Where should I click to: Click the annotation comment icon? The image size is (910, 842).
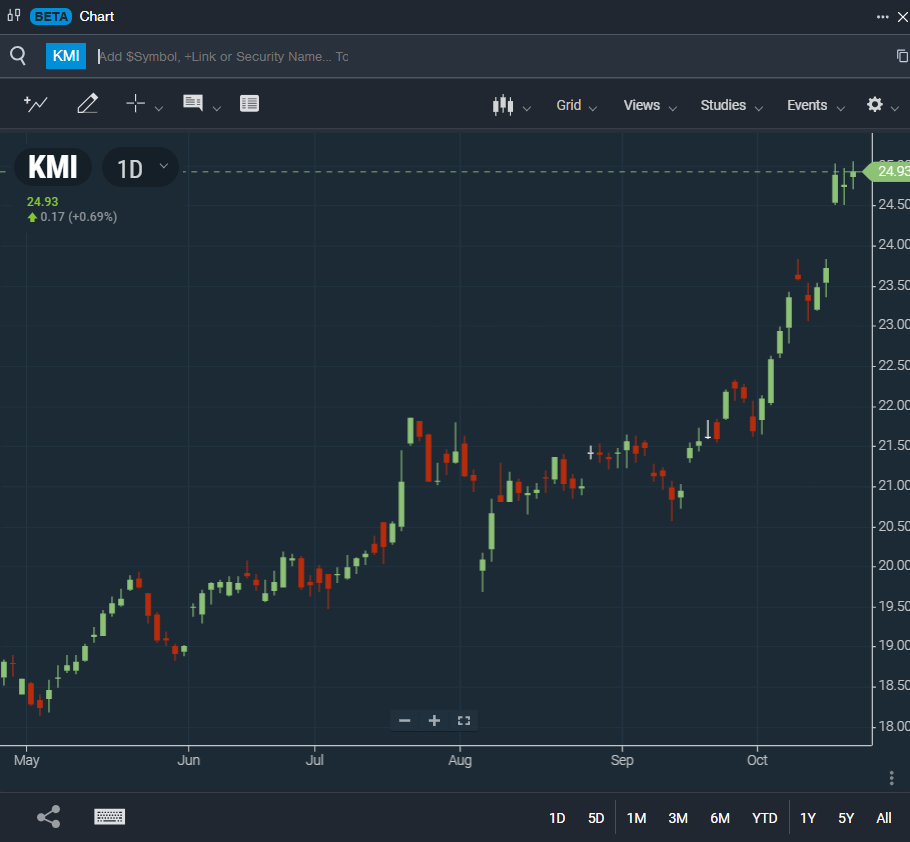click(x=193, y=103)
